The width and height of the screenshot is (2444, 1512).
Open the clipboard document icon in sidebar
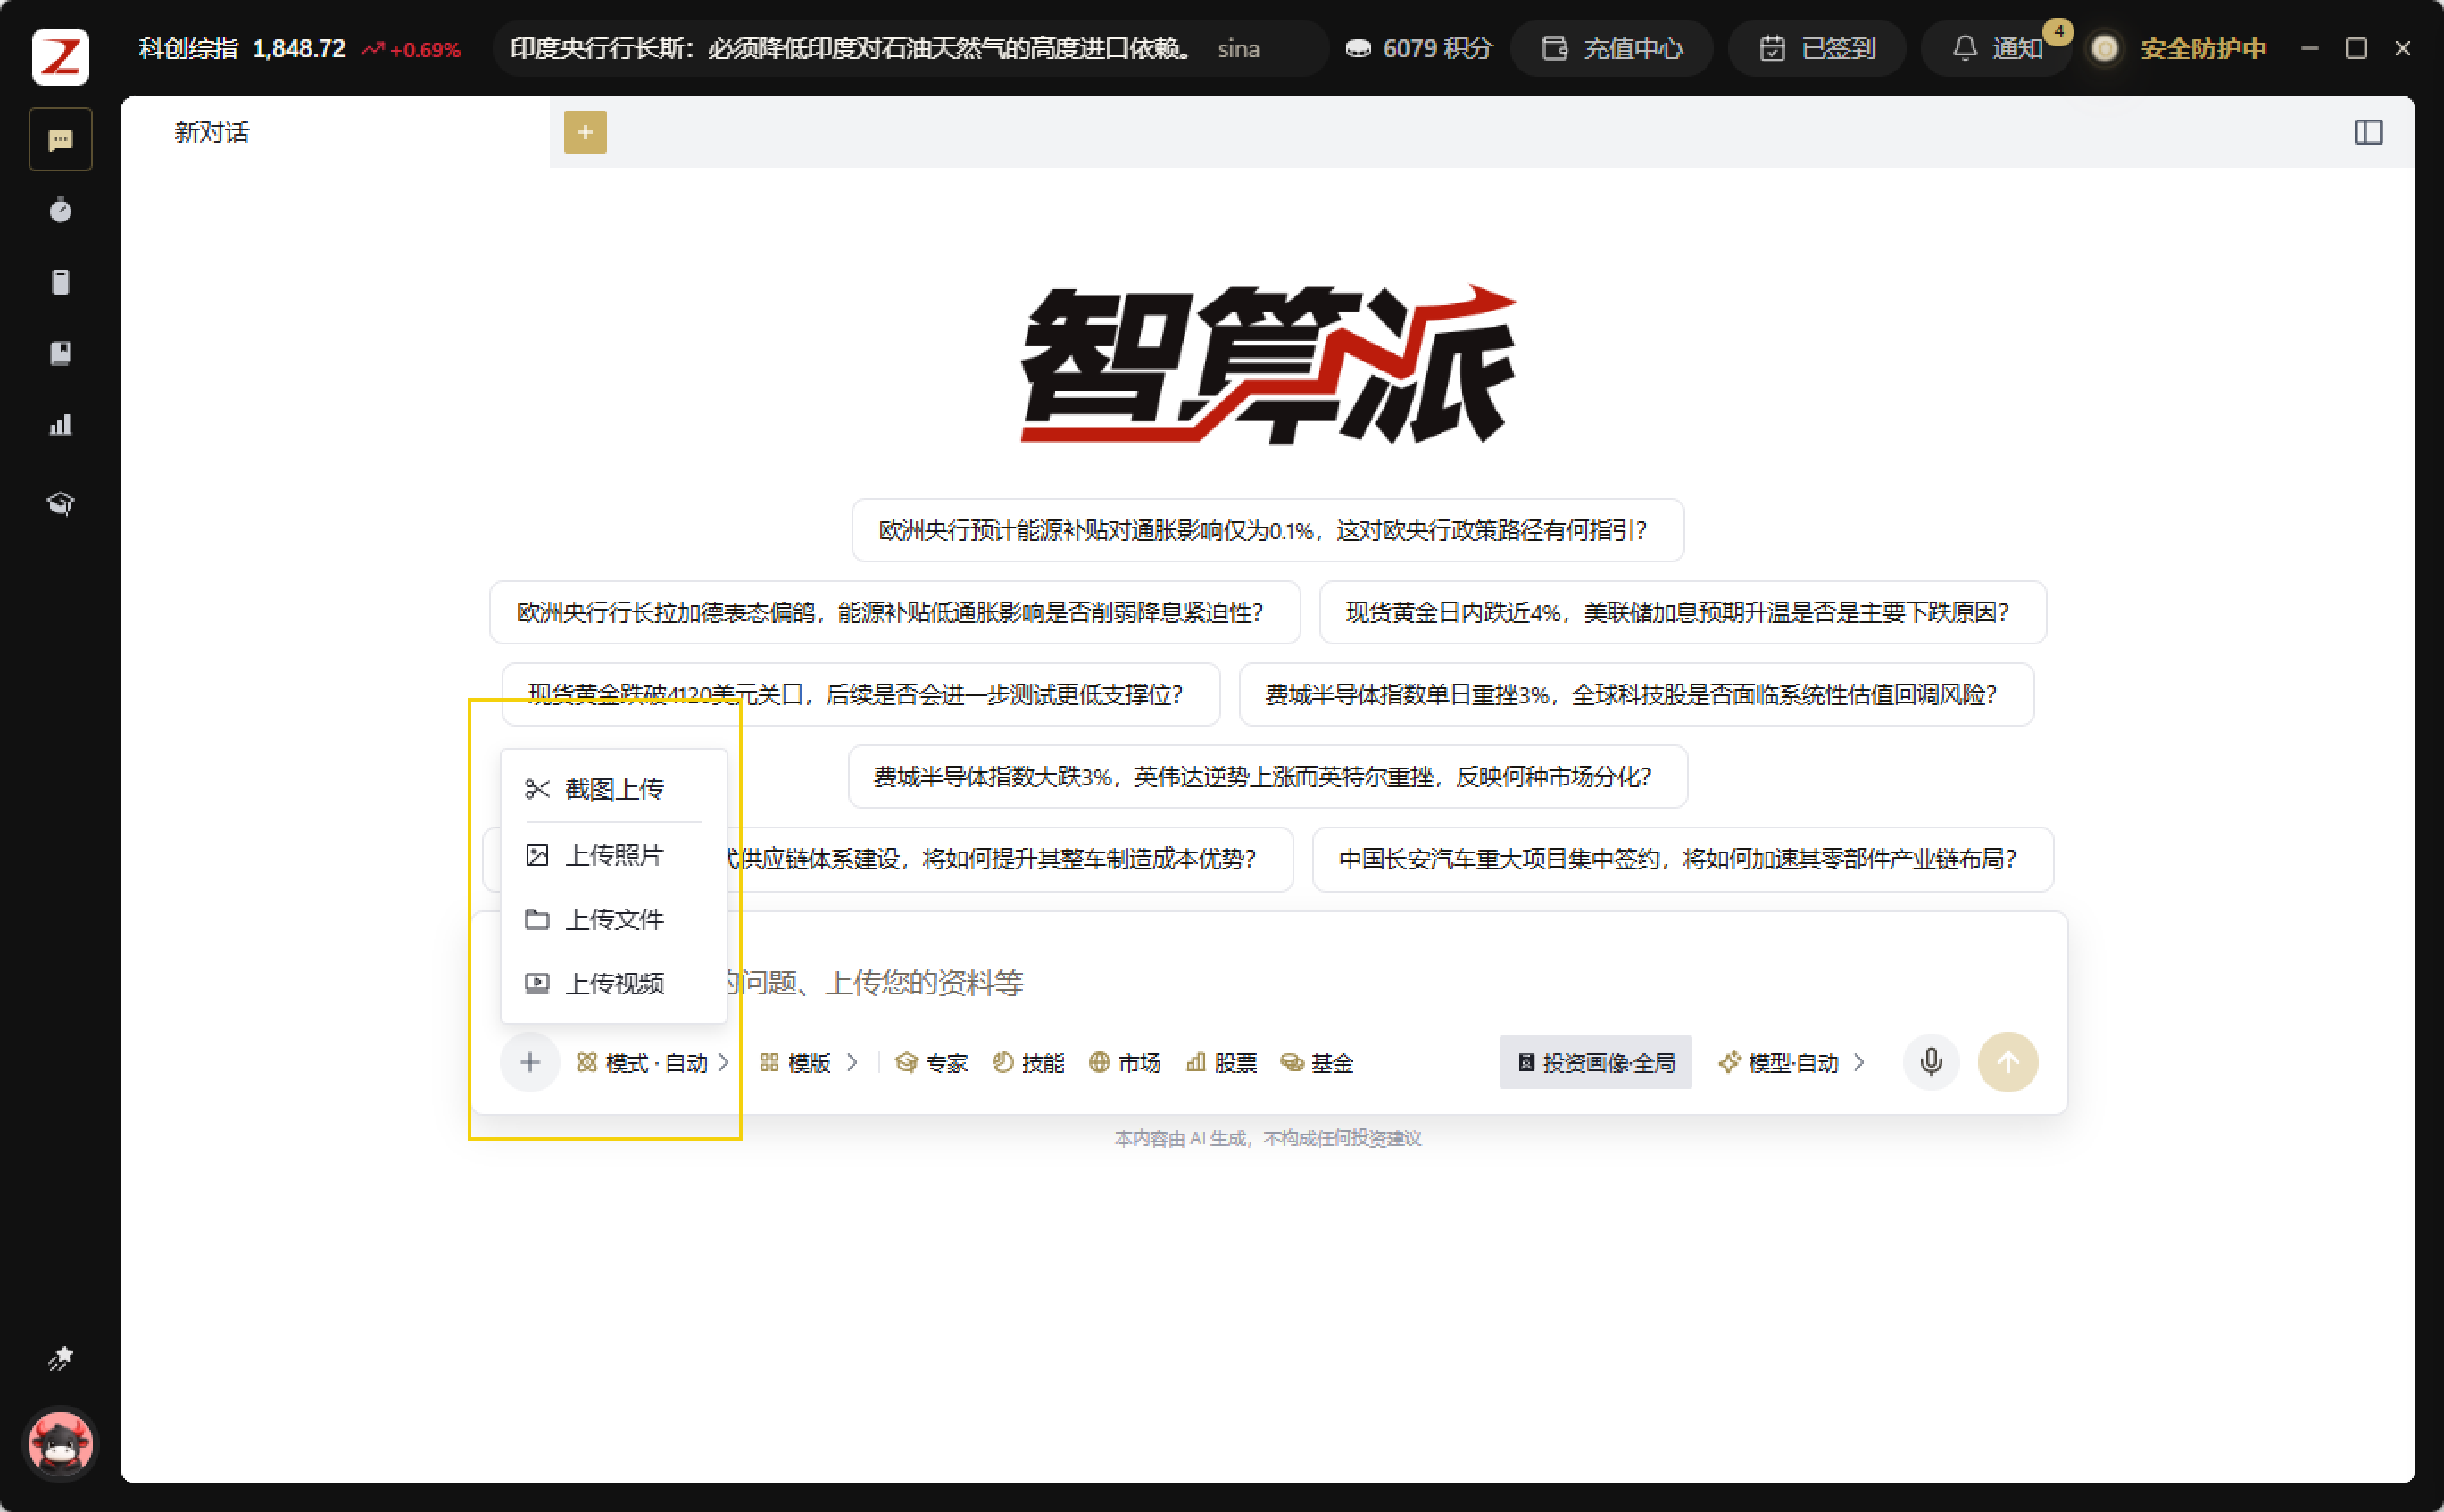point(60,282)
